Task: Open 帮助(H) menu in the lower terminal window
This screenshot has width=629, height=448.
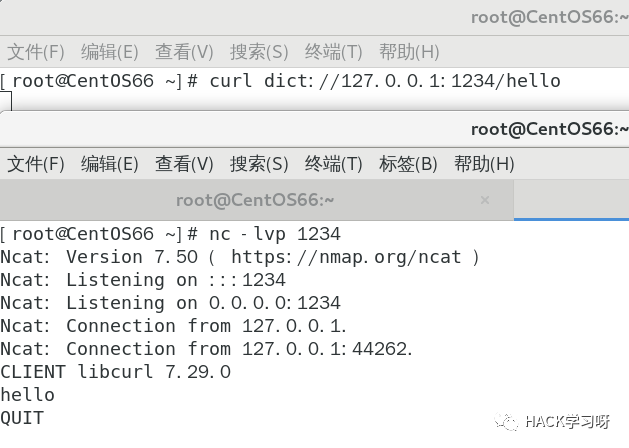Action: (x=484, y=163)
